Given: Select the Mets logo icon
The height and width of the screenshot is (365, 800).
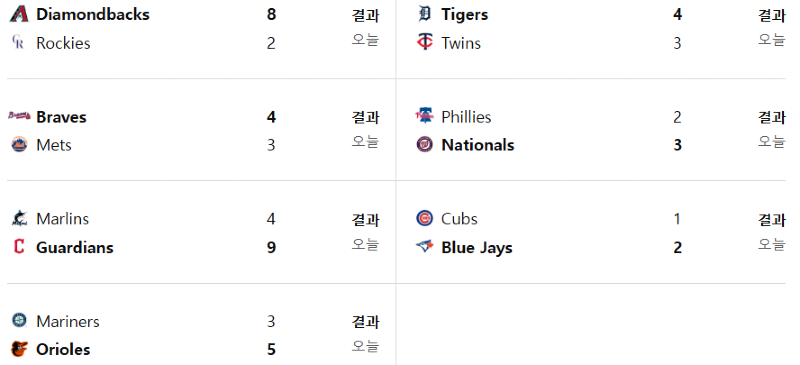Looking at the screenshot, I should click(19, 144).
